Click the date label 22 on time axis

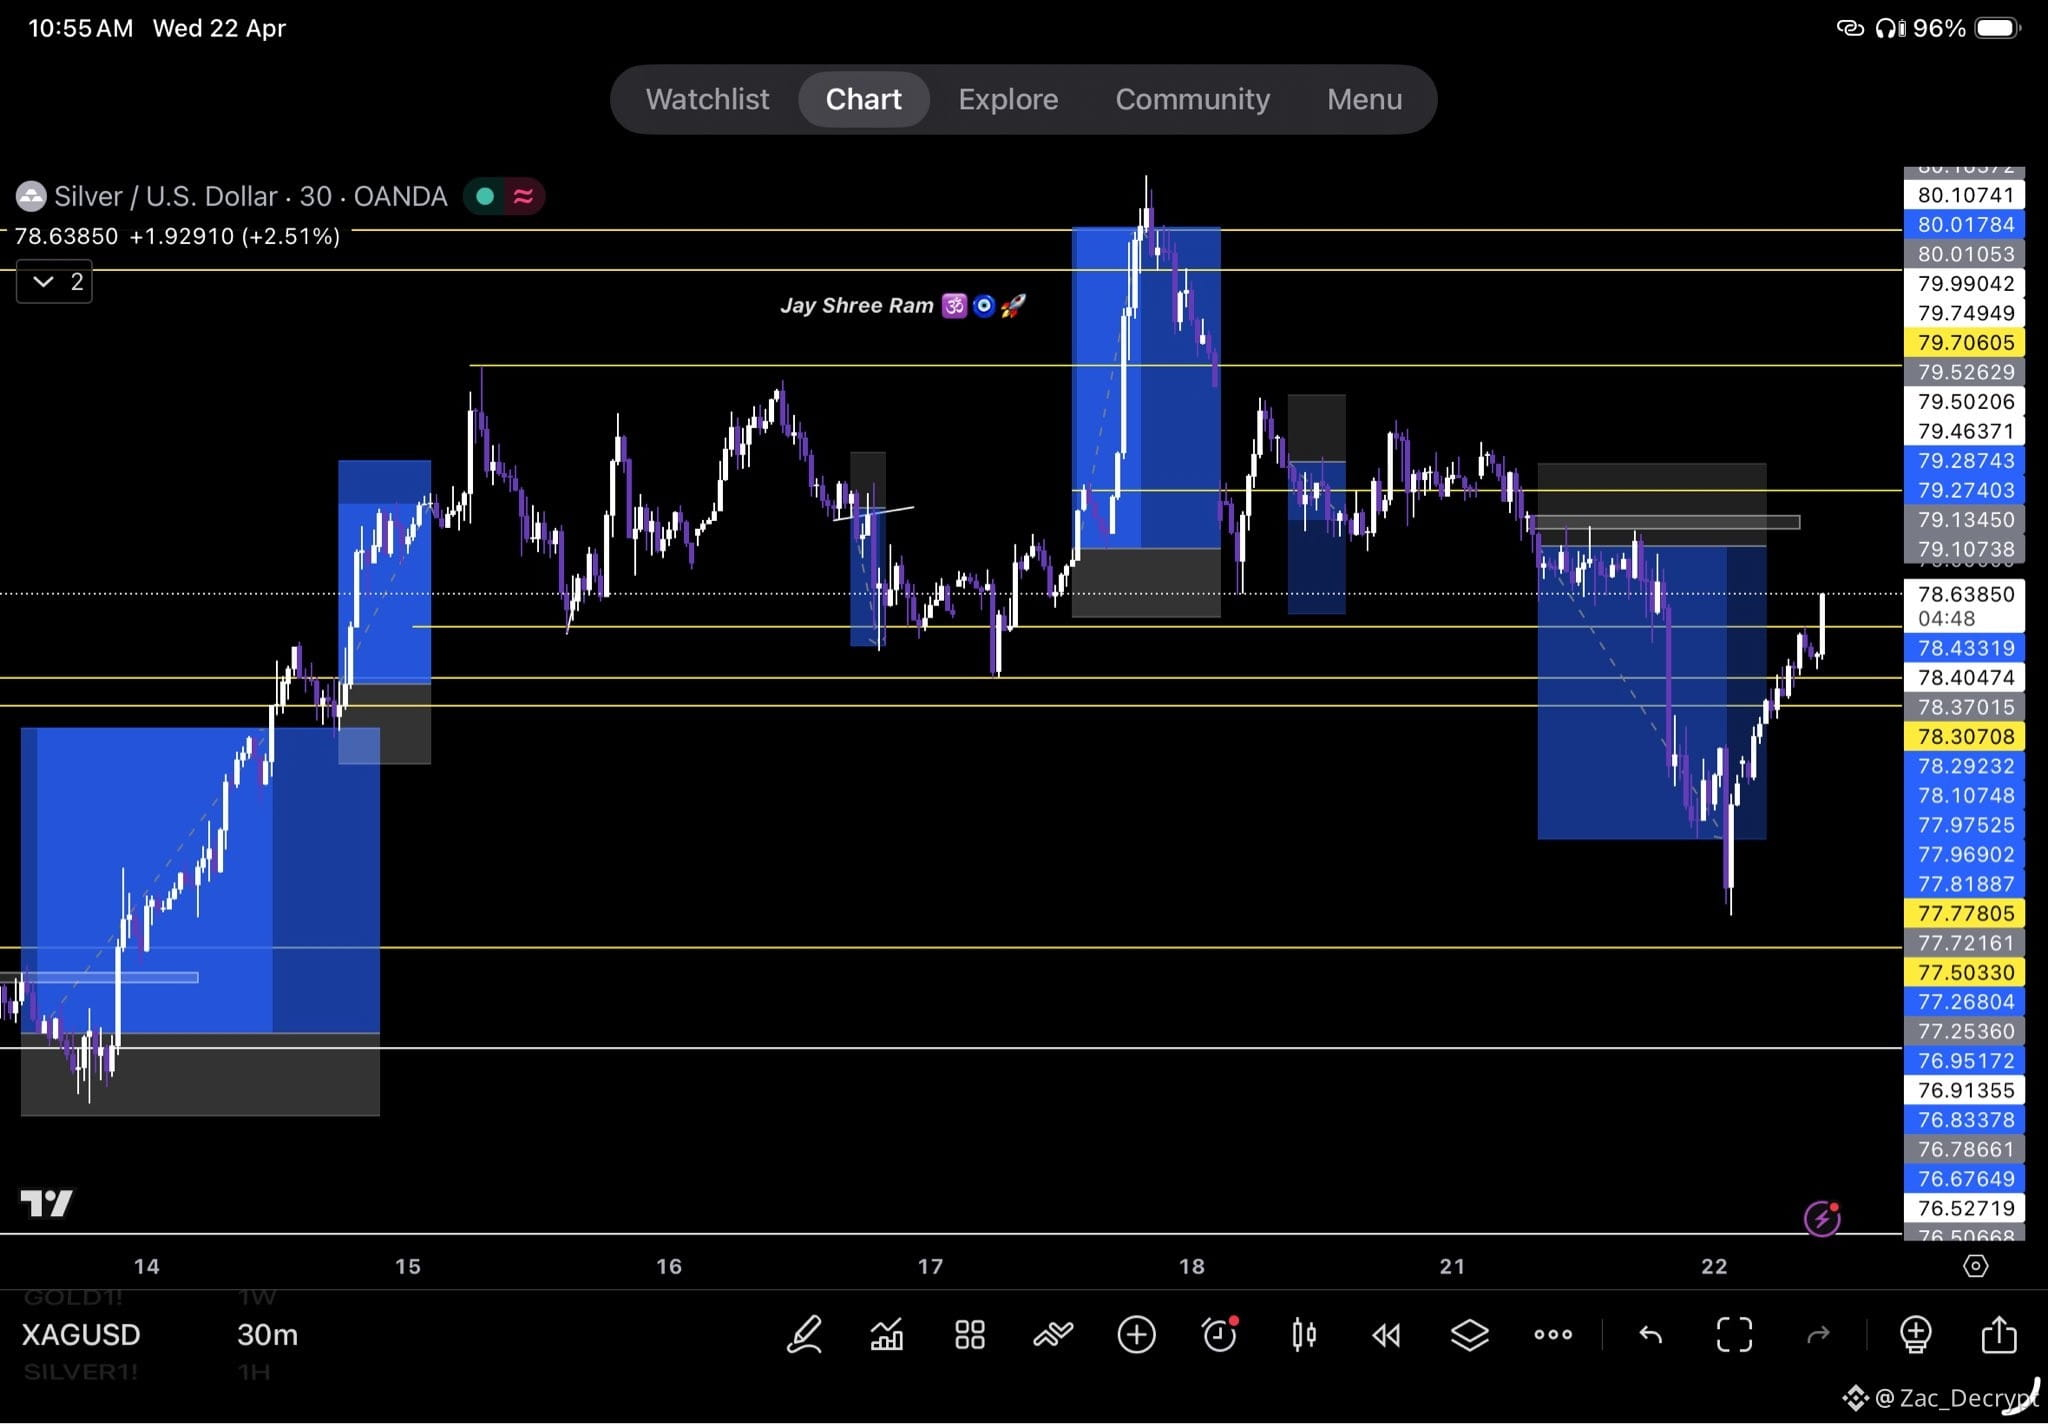(1714, 1266)
